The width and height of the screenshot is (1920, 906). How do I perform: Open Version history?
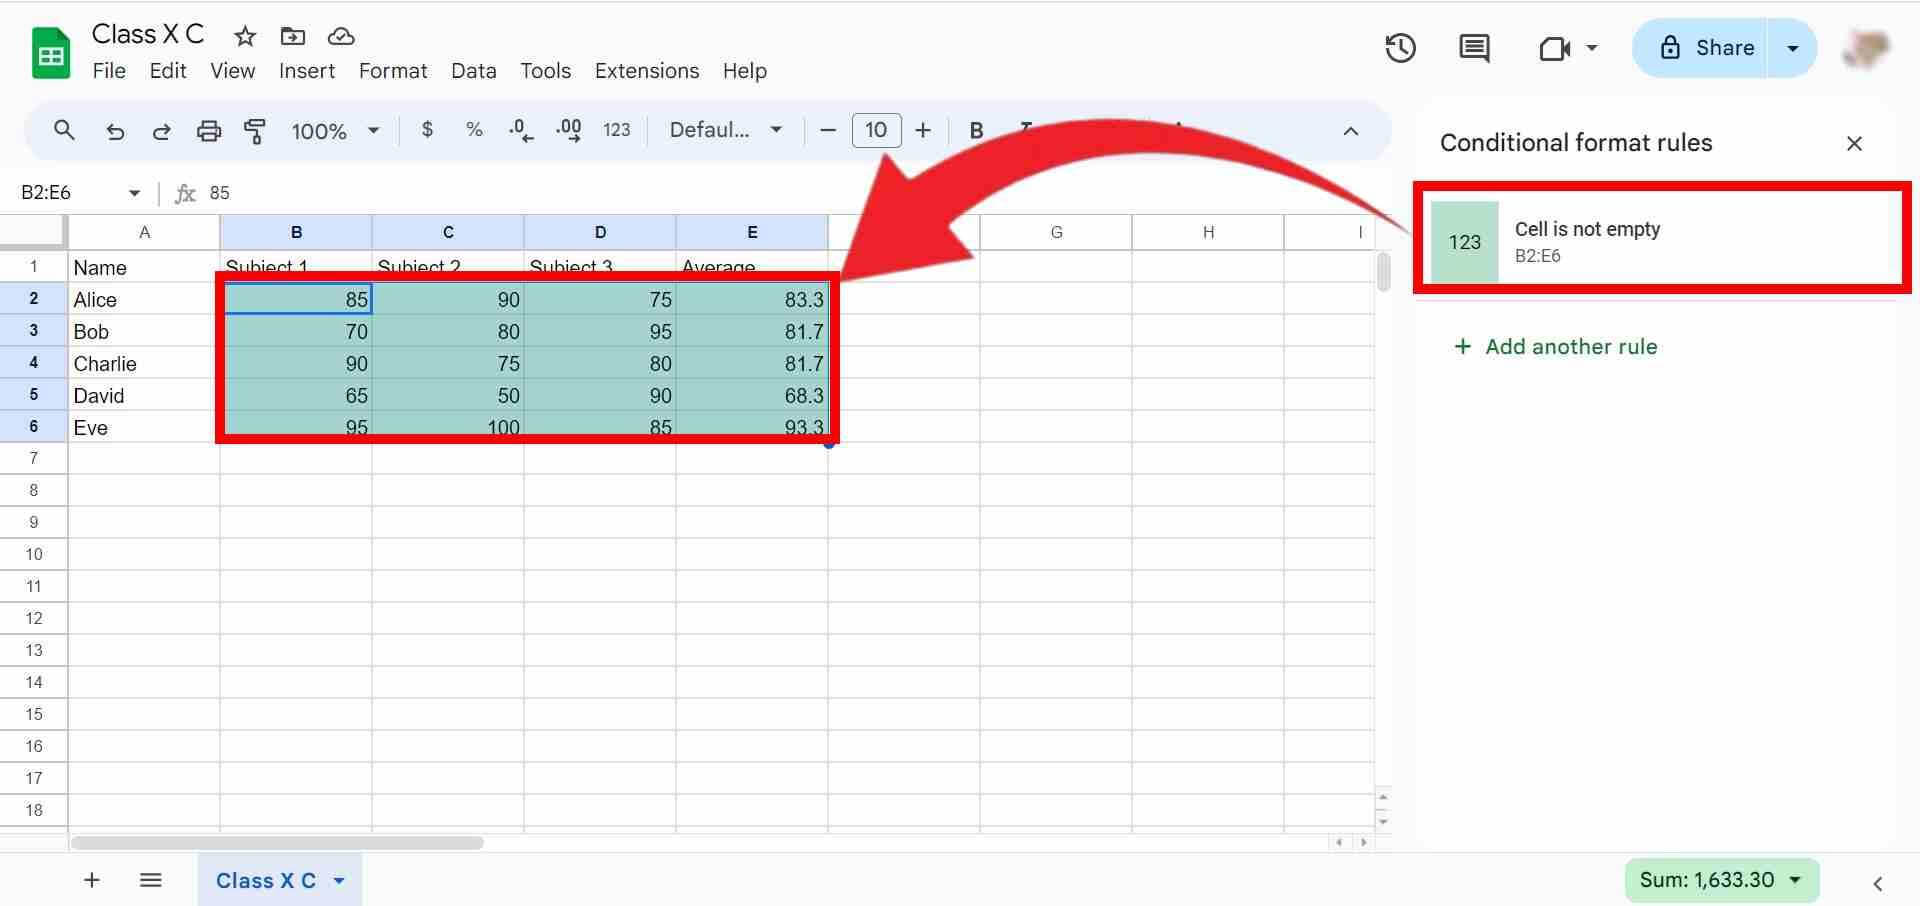(1400, 47)
